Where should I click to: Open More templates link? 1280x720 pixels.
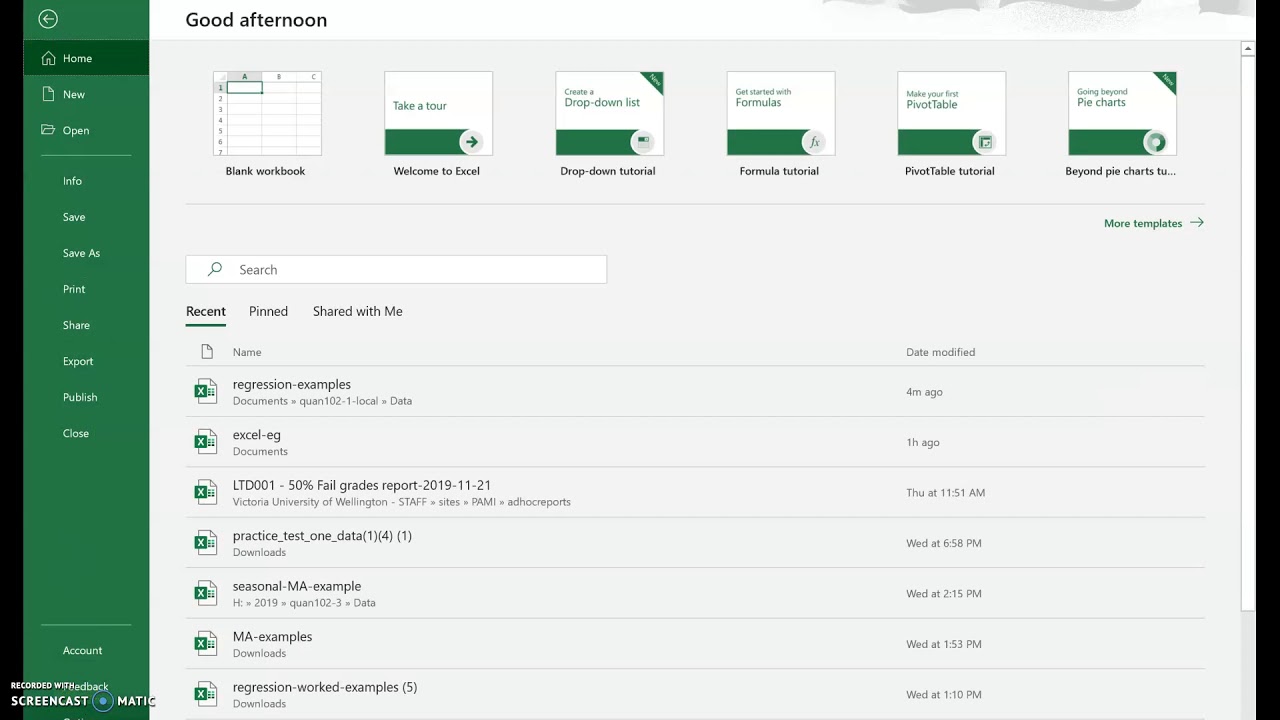pos(1153,223)
